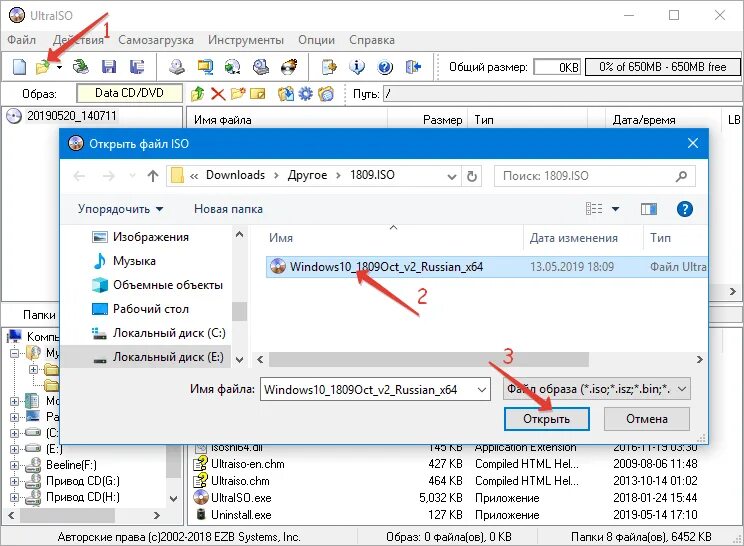The width and height of the screenshot is (744, 546).
Task: Click the dialog's horizontal scrollbar
Action: click(x=429, y=360)
